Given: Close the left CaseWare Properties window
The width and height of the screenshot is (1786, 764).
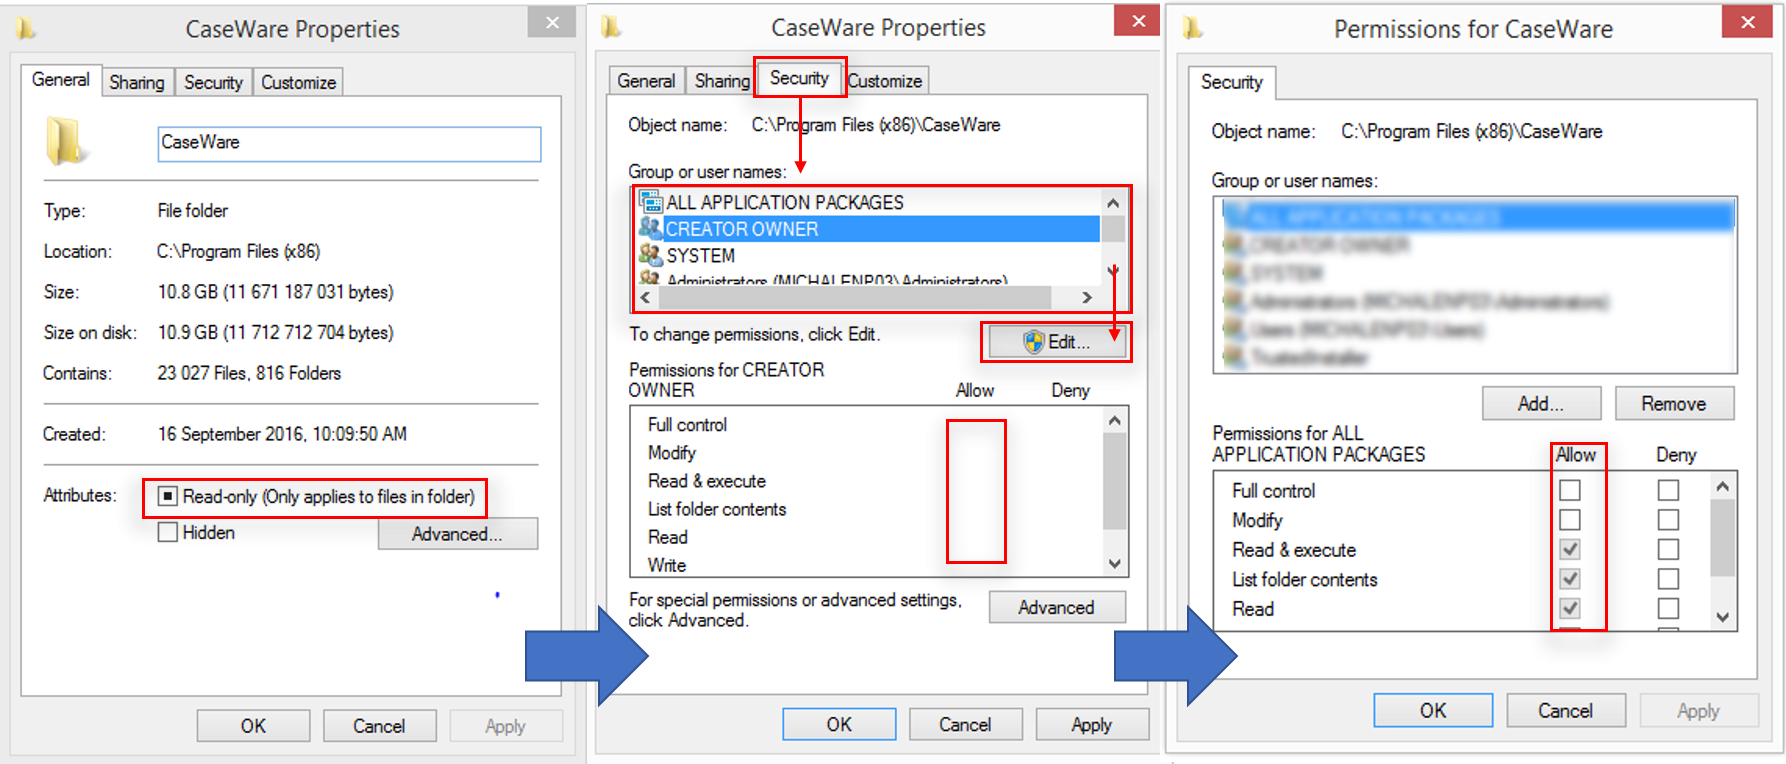Looking at the screenshot, I should pos(552,22).
